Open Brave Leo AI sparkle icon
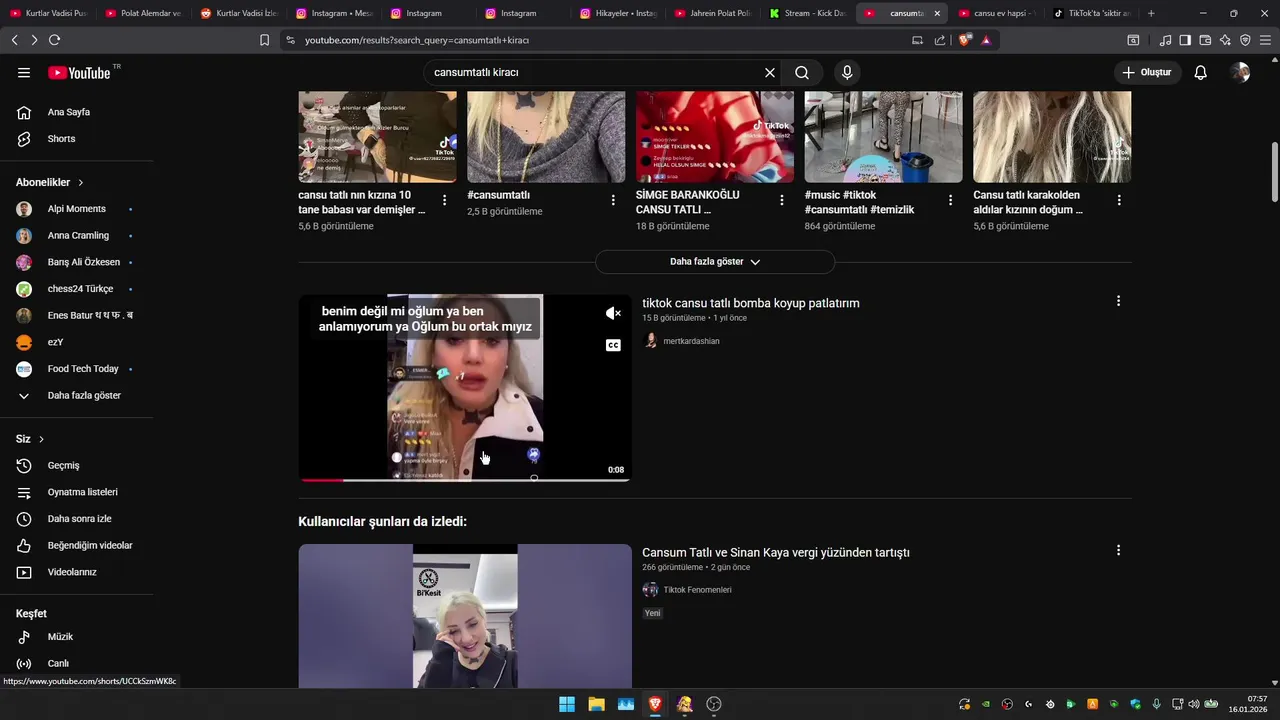Screen dimensions: 1280x720 click(1225, 40)
